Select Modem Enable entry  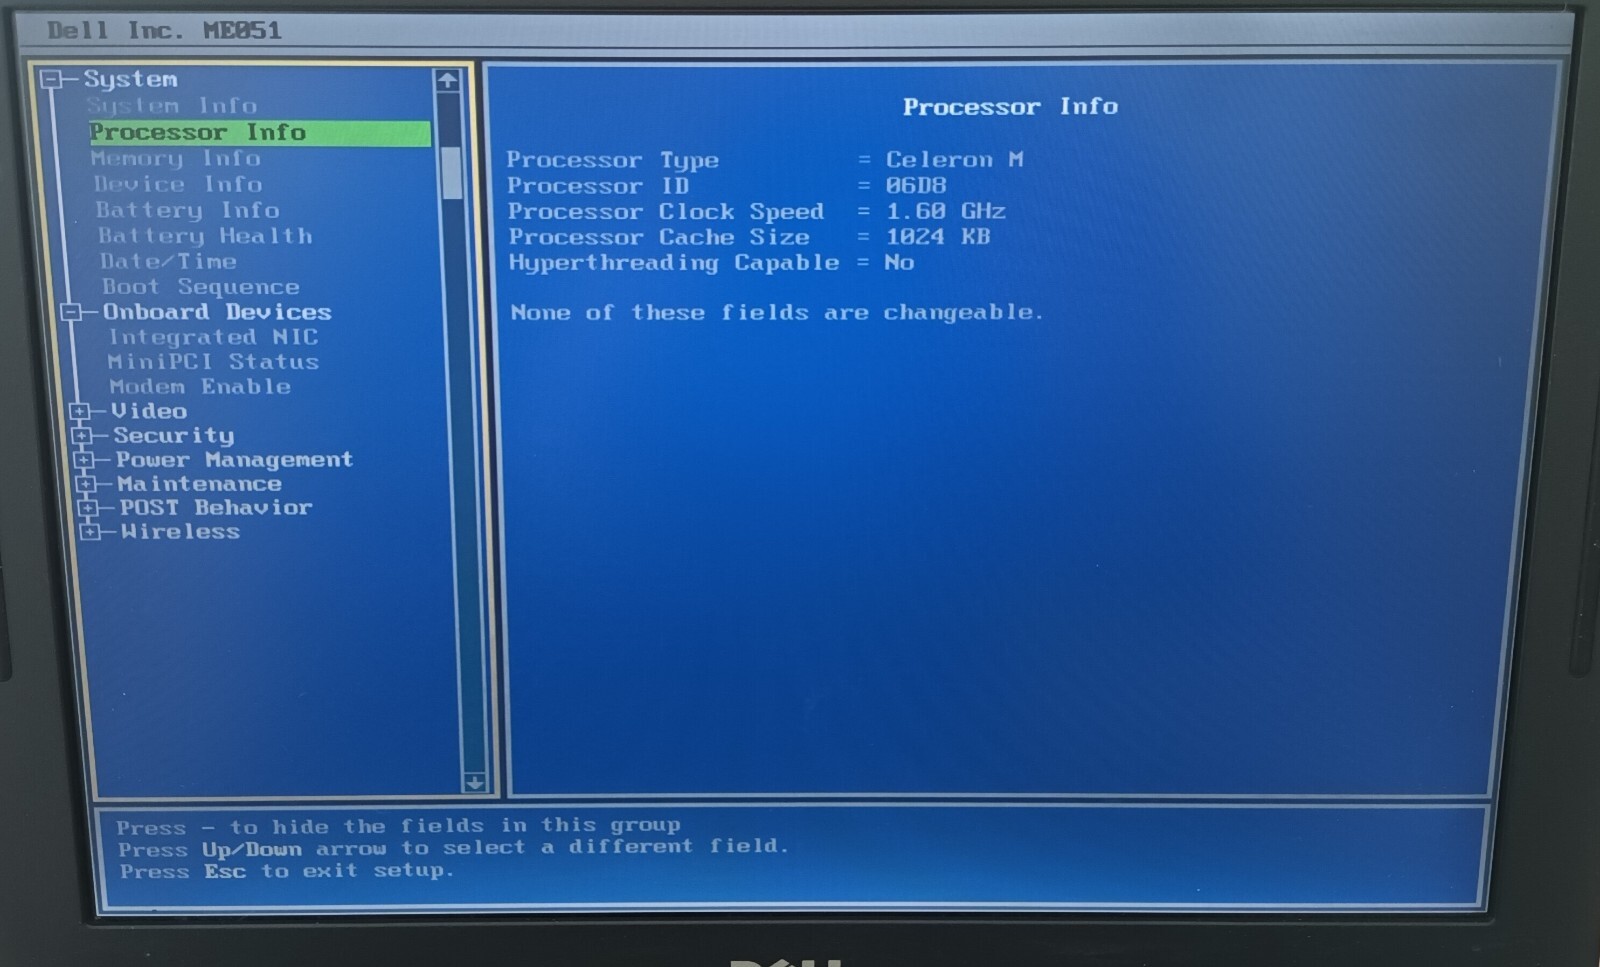pos(200,387)
